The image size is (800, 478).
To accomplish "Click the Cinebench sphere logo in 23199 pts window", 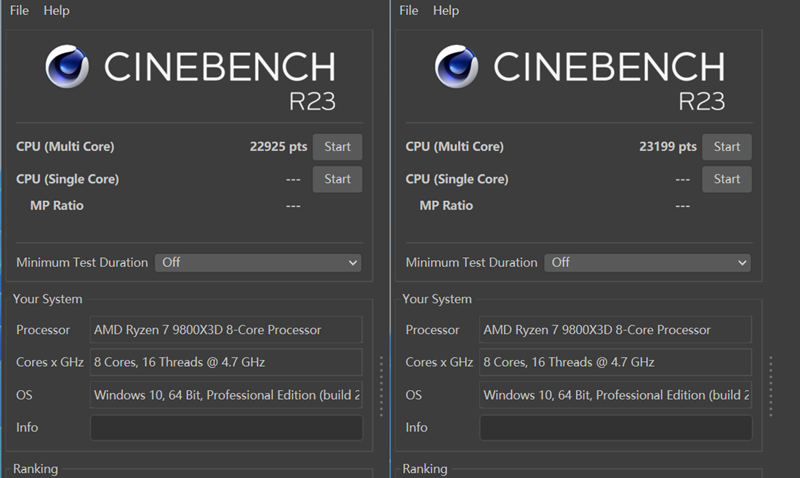I will click(460, 68).
